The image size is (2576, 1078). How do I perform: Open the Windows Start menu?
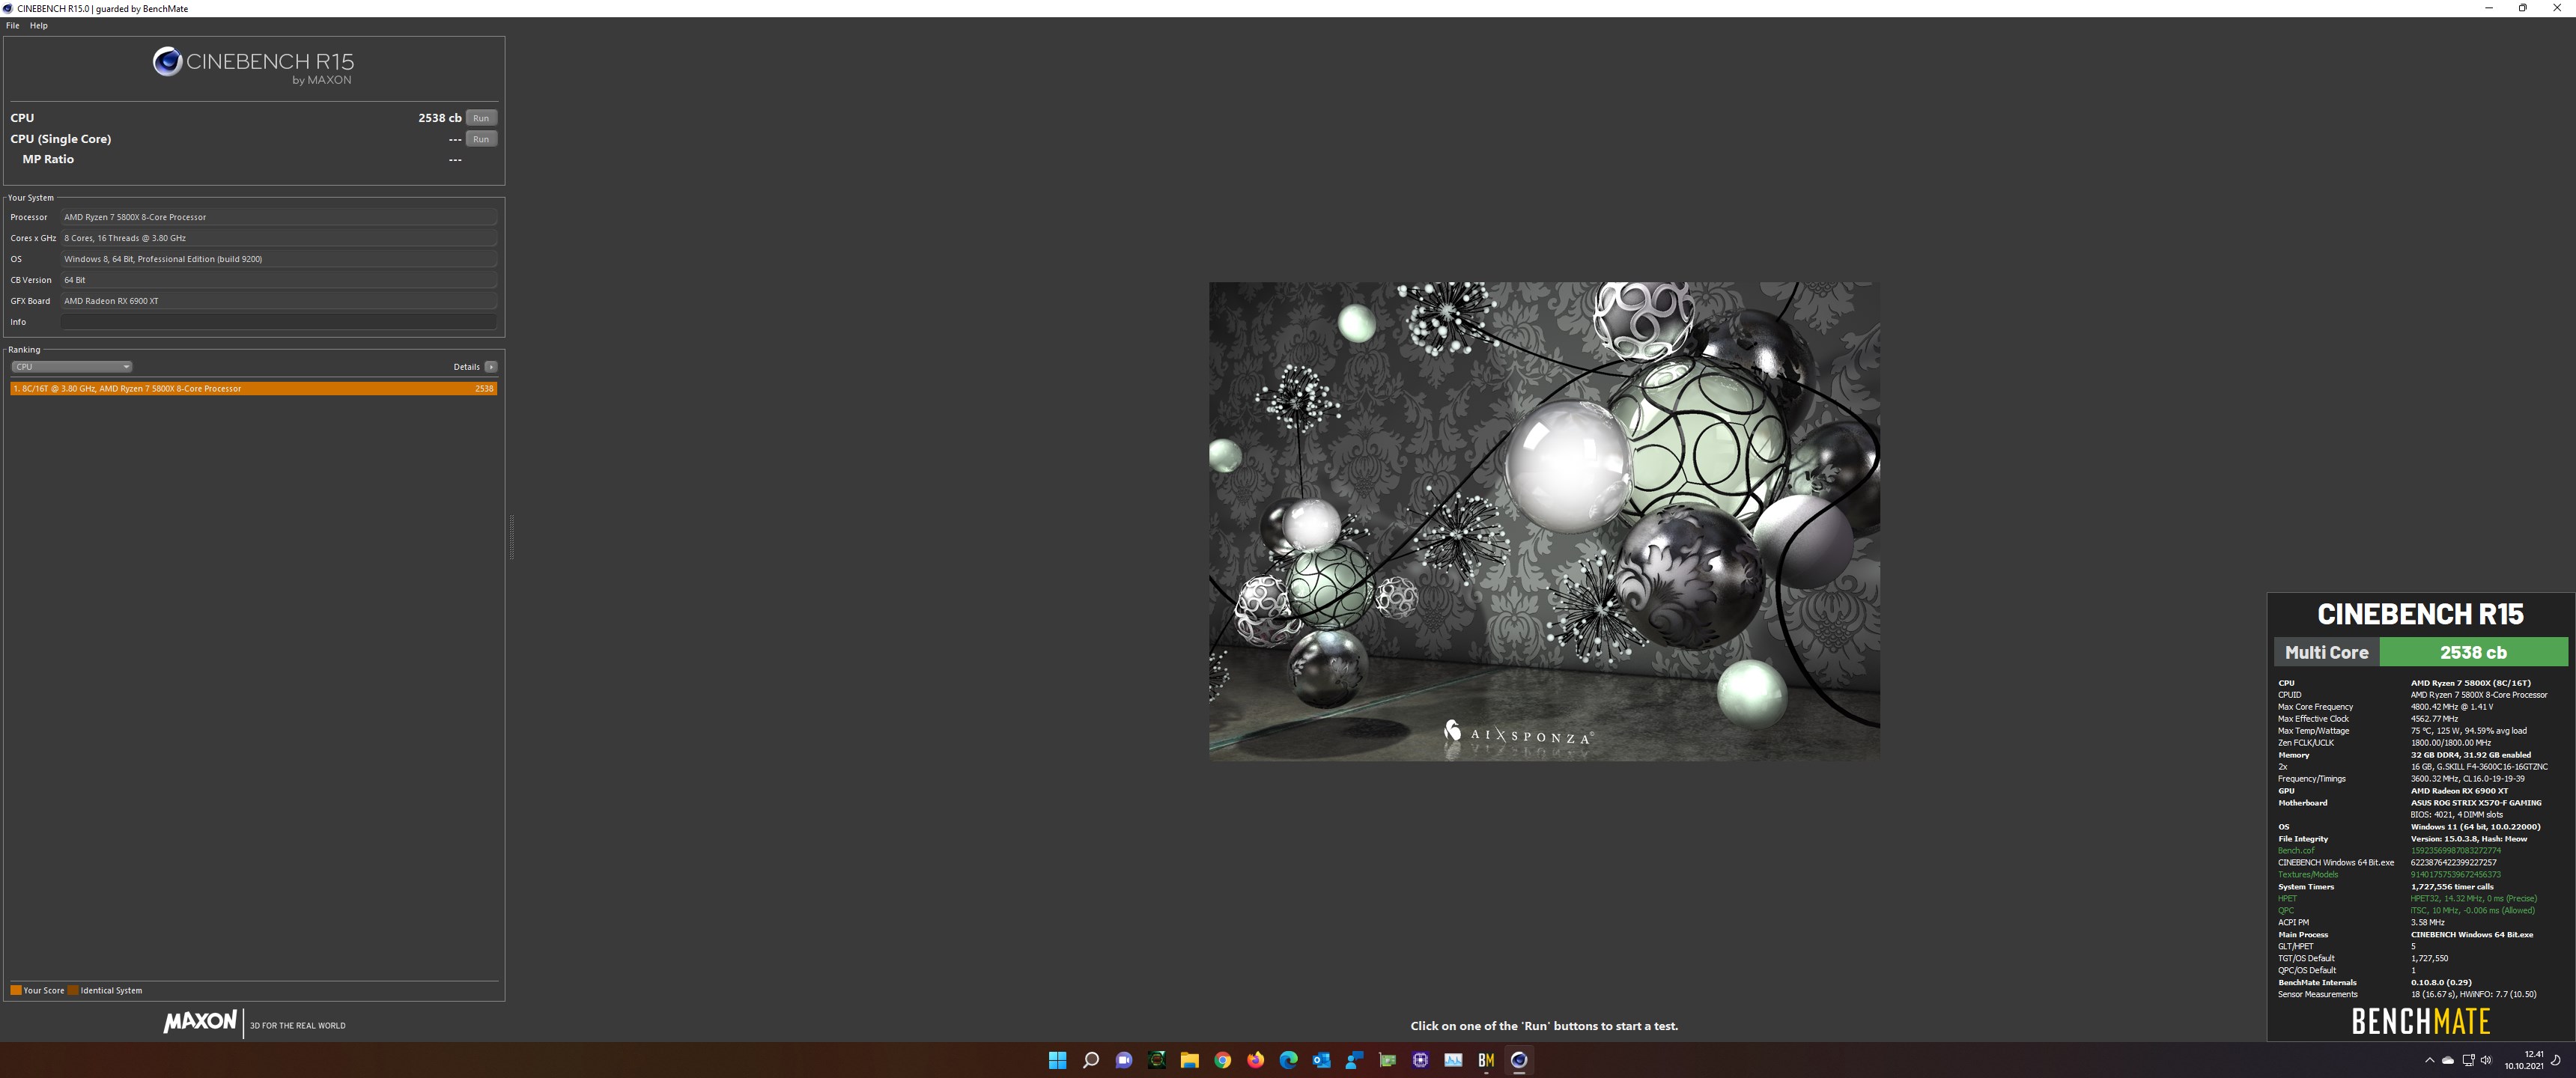pyautogui.click(x=1057, y=1060)
